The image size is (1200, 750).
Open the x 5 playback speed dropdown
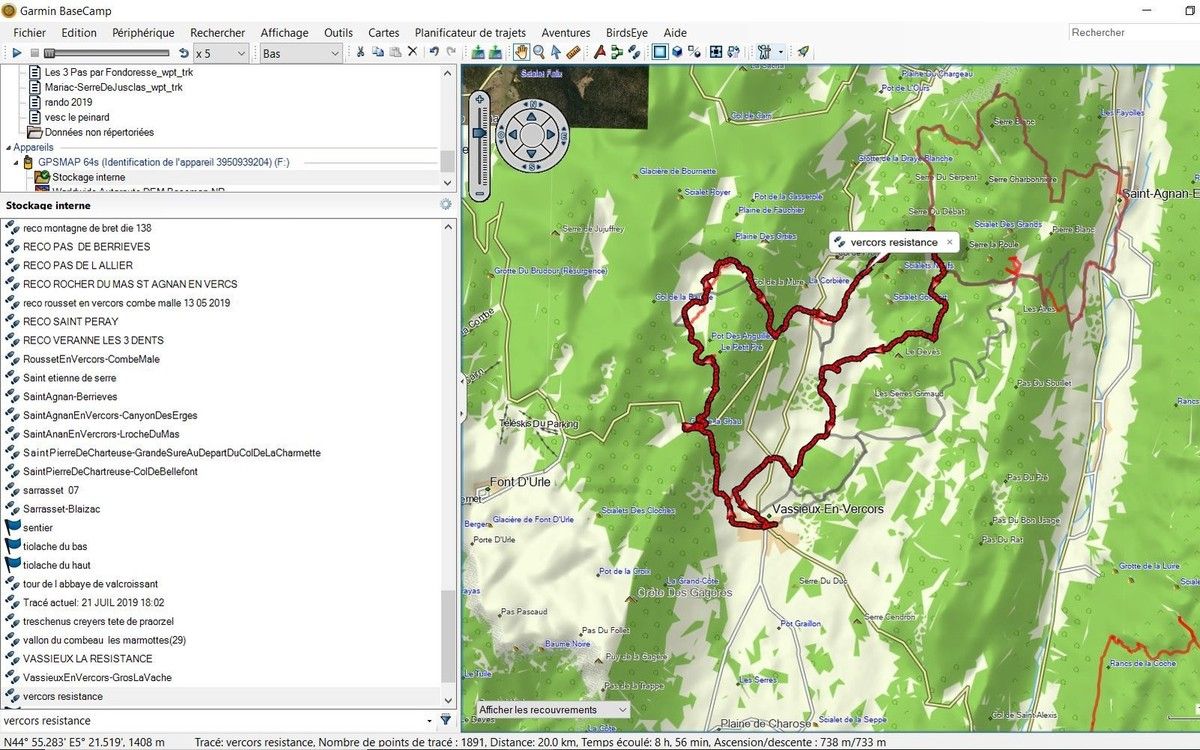[x=220, y=53]
